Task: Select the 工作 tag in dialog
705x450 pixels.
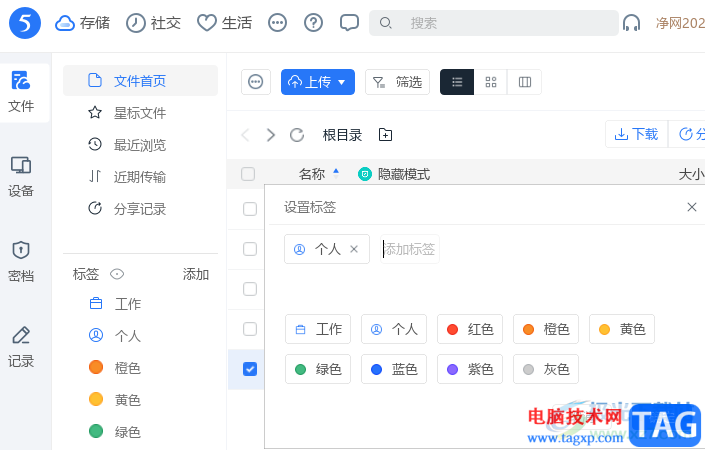Action: tap(318, 329)
